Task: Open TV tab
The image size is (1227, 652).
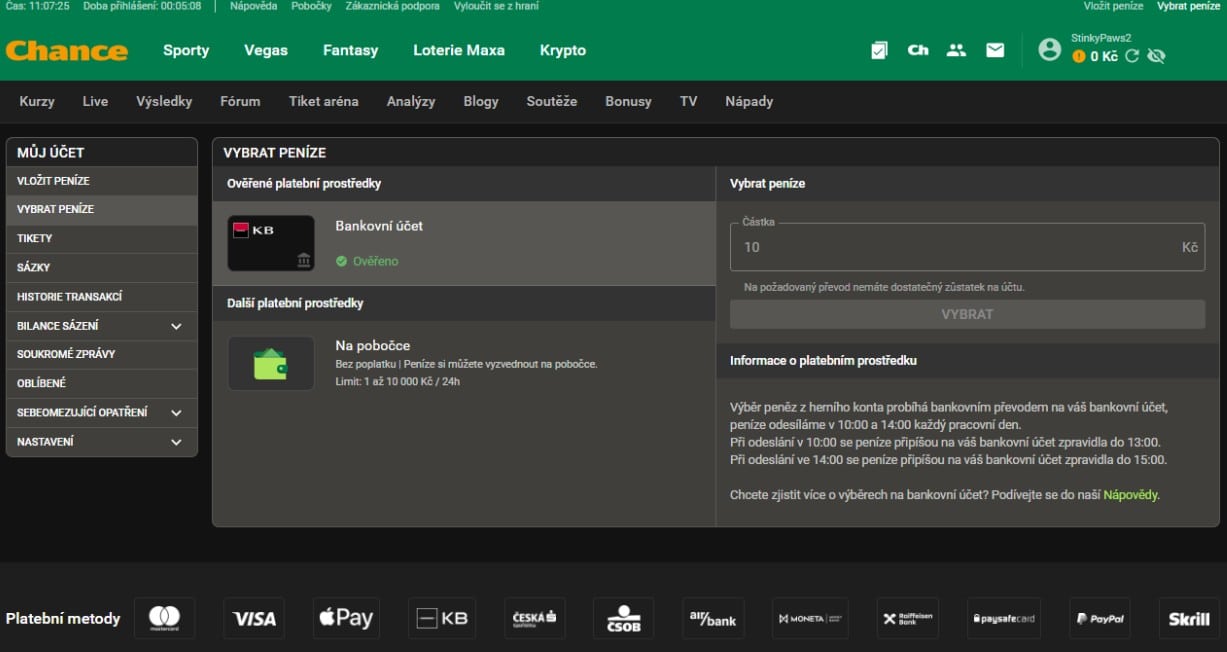Action: (688, 101)
